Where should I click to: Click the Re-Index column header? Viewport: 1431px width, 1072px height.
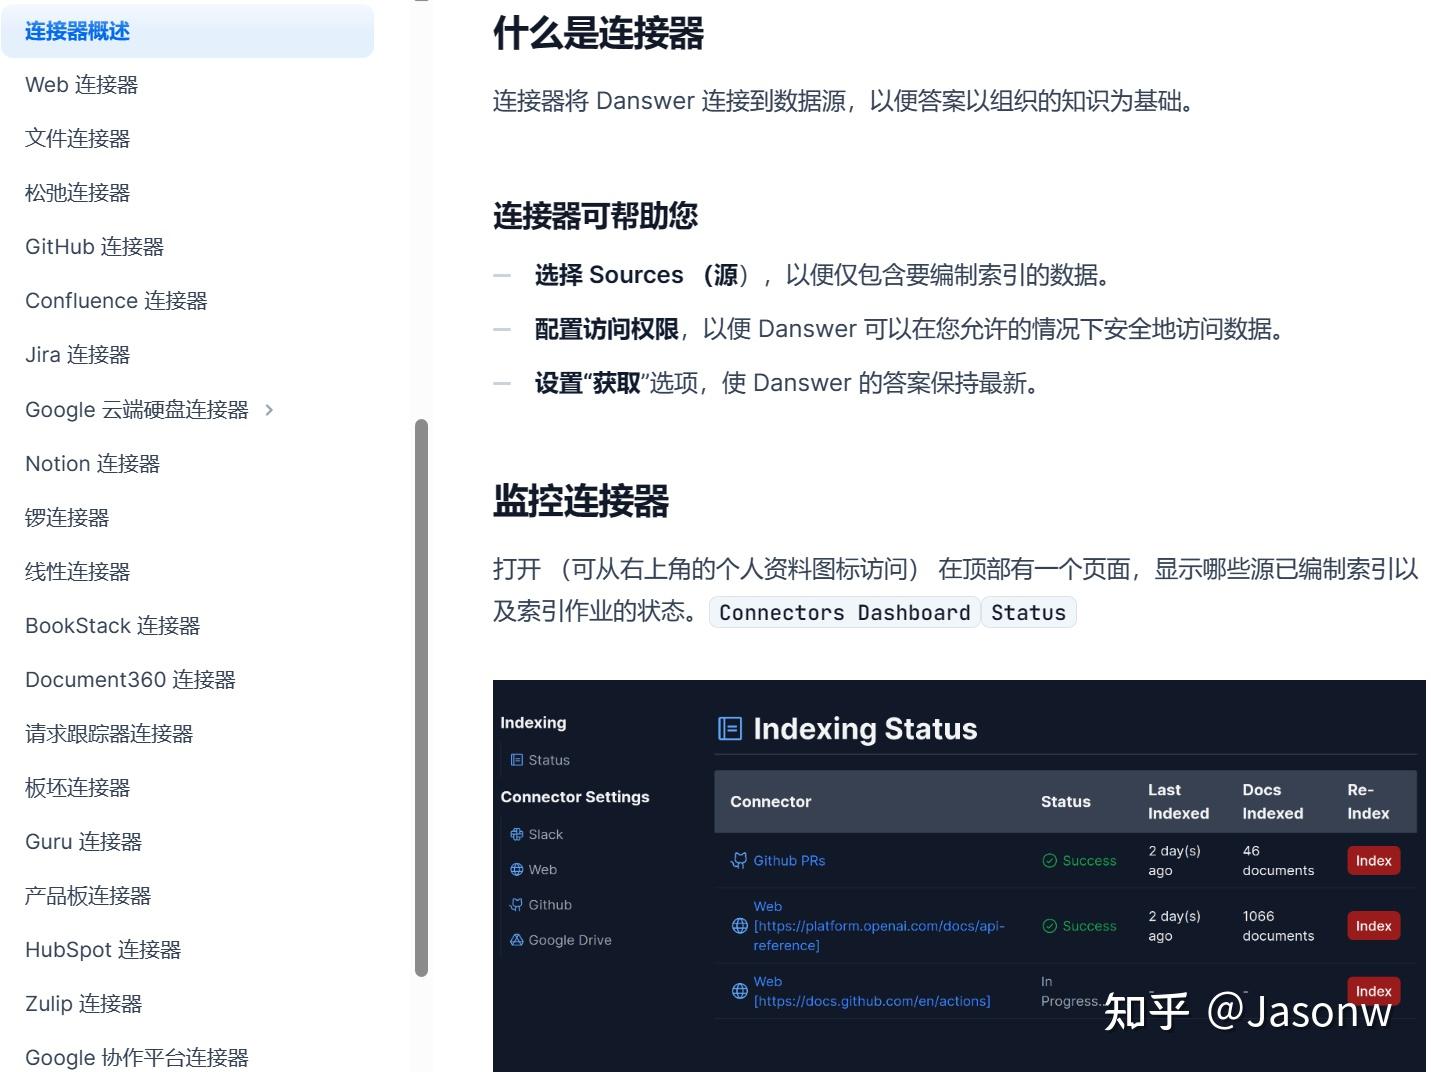(1368, 802)
